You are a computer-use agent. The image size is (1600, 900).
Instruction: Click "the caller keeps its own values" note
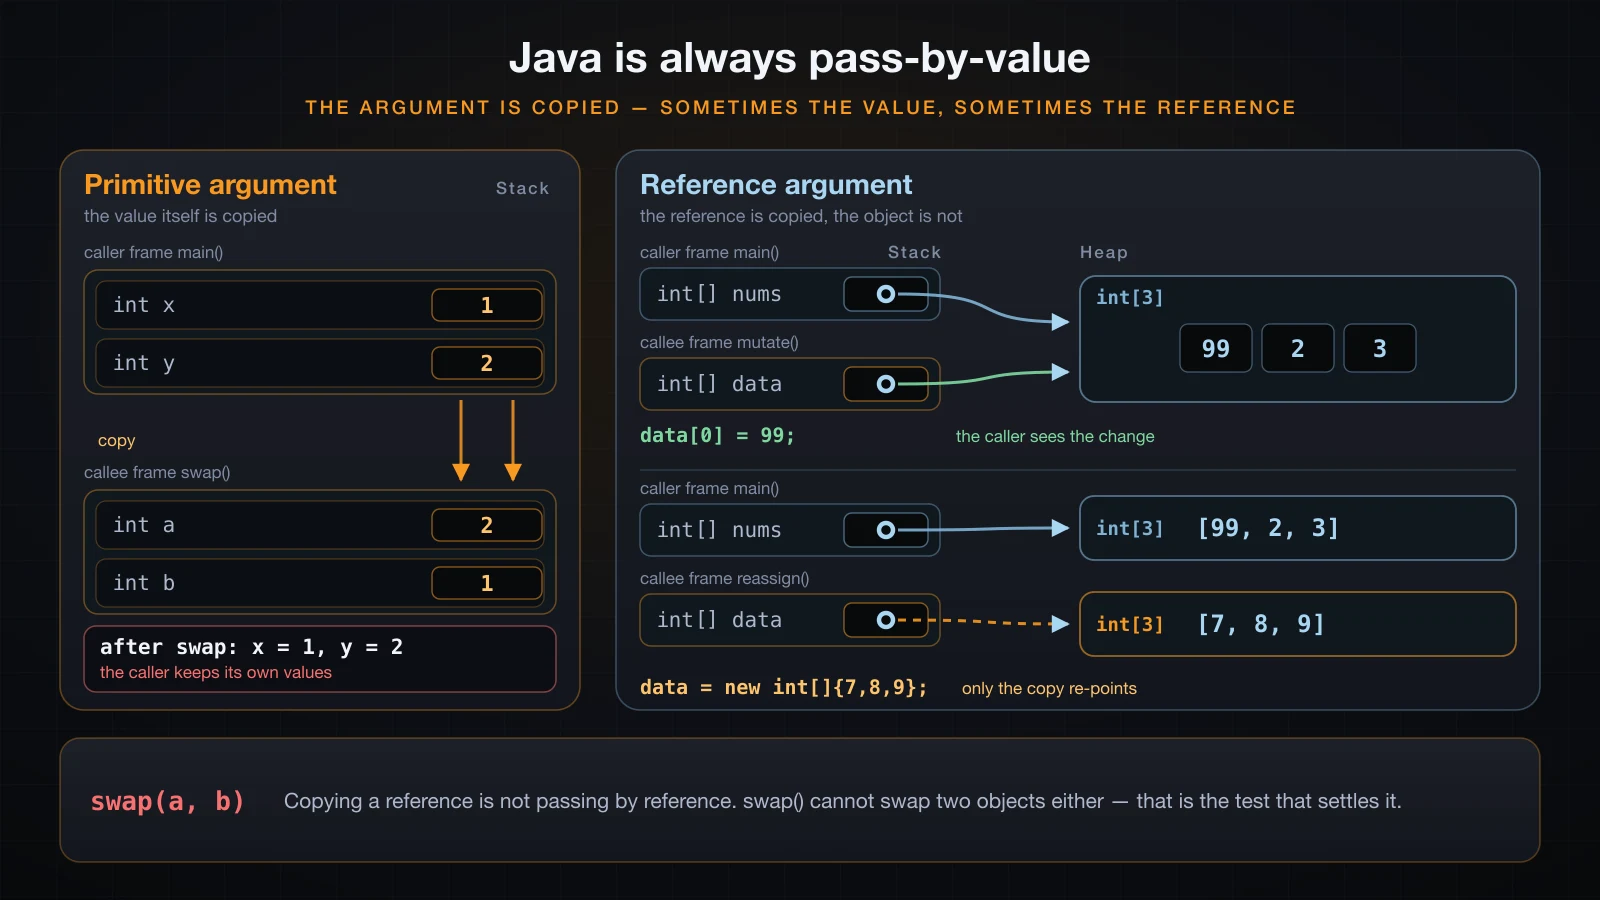click(x=216, y=673)
